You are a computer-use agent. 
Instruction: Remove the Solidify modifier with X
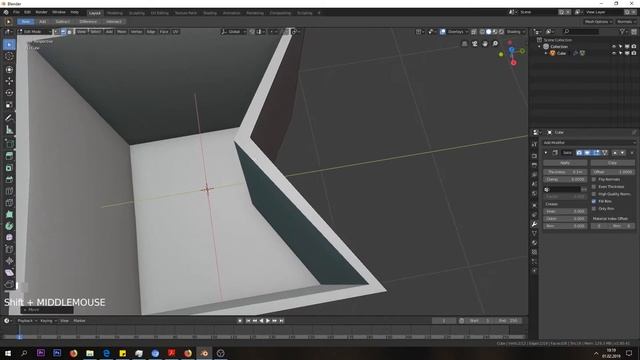[632, 153]
